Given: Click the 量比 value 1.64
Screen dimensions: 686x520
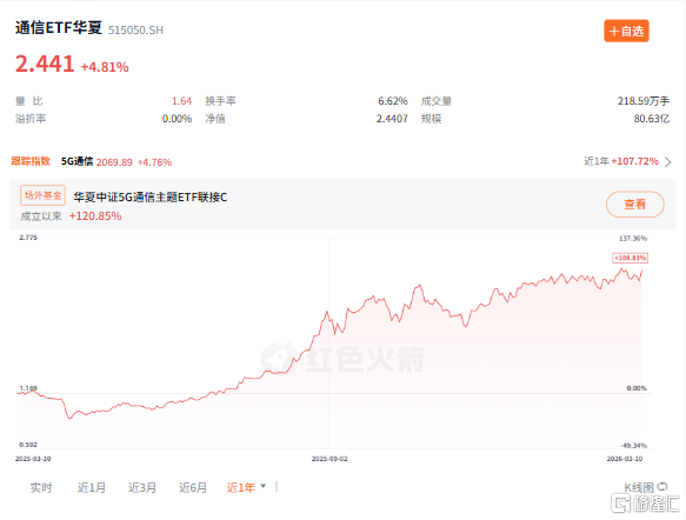Looking at the screenshot, I should click(182, 101).
